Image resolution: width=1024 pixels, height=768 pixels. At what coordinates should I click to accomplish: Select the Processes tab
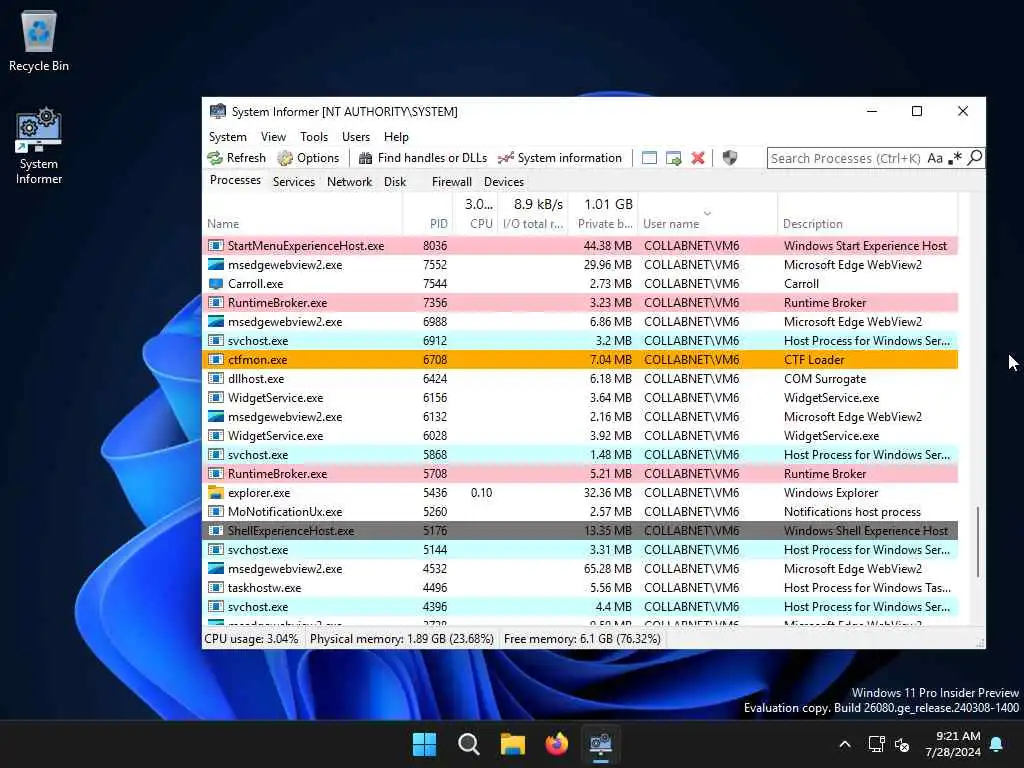tap(235, 180)
